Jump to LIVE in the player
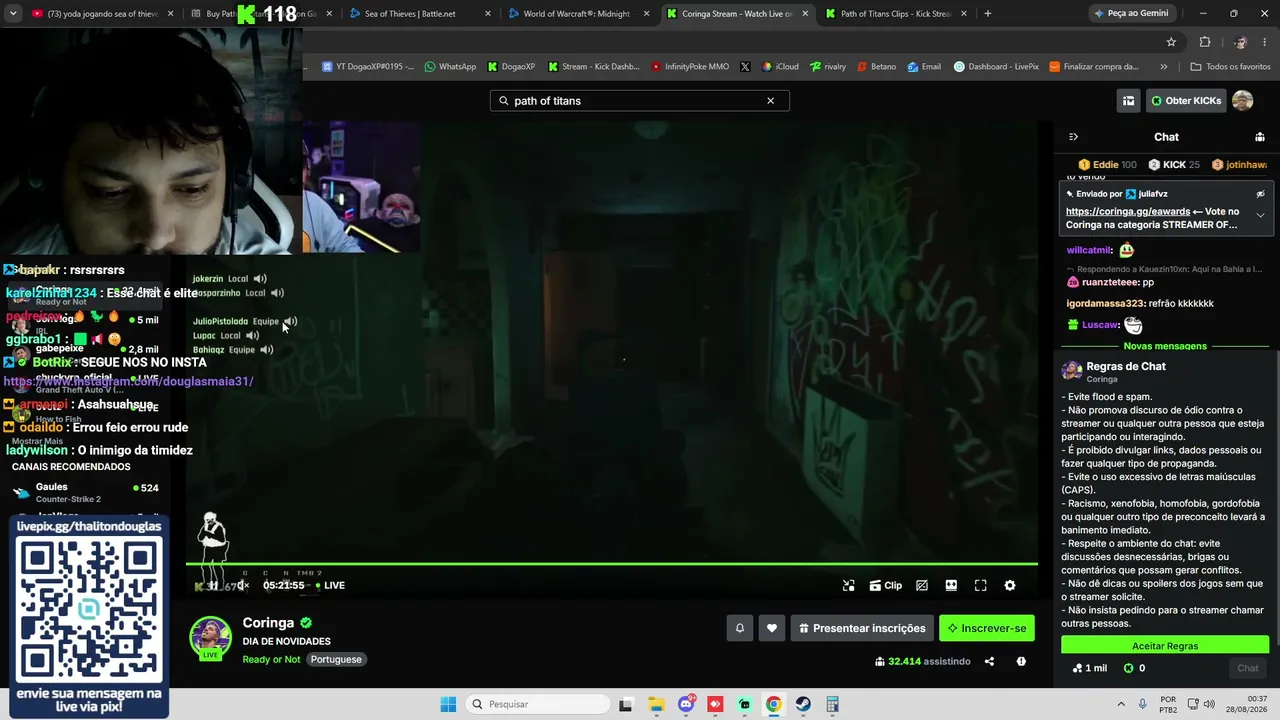This screenshot has height=720, width=1280. point(331,586)
